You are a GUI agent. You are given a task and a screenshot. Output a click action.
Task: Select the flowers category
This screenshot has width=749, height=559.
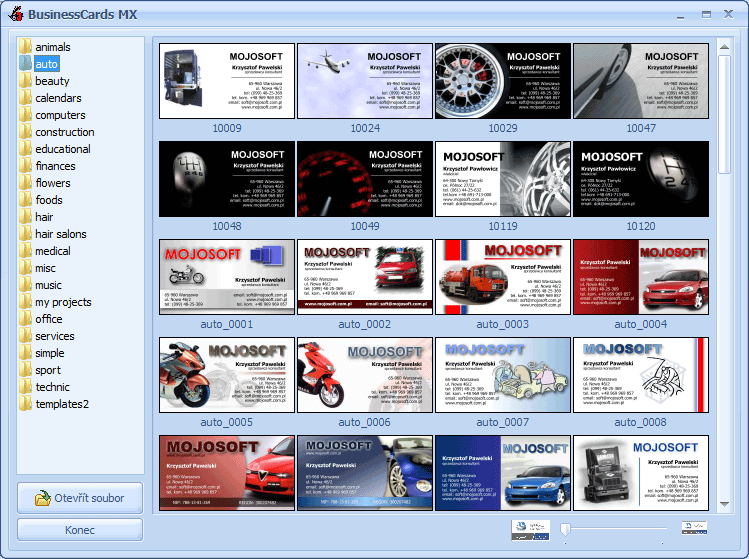(53, 183)
